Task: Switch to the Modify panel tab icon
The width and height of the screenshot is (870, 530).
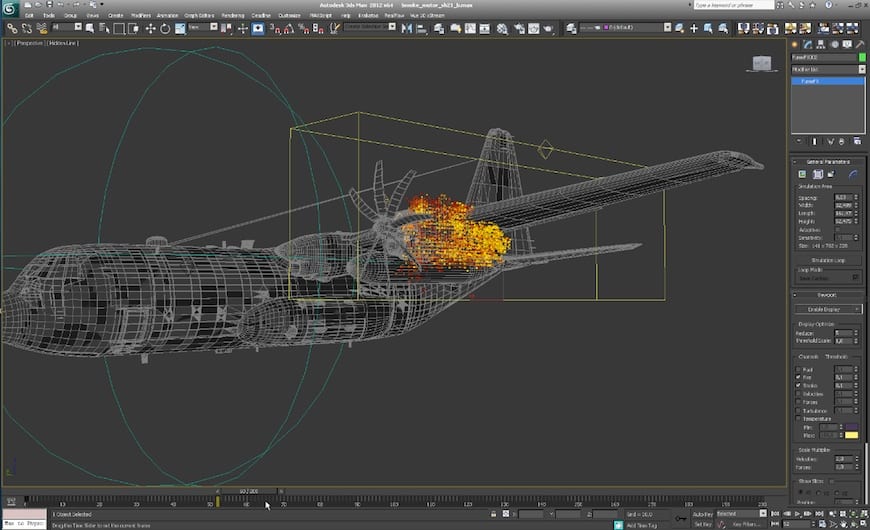Action: pyautogui.click(x=807, y=44)
